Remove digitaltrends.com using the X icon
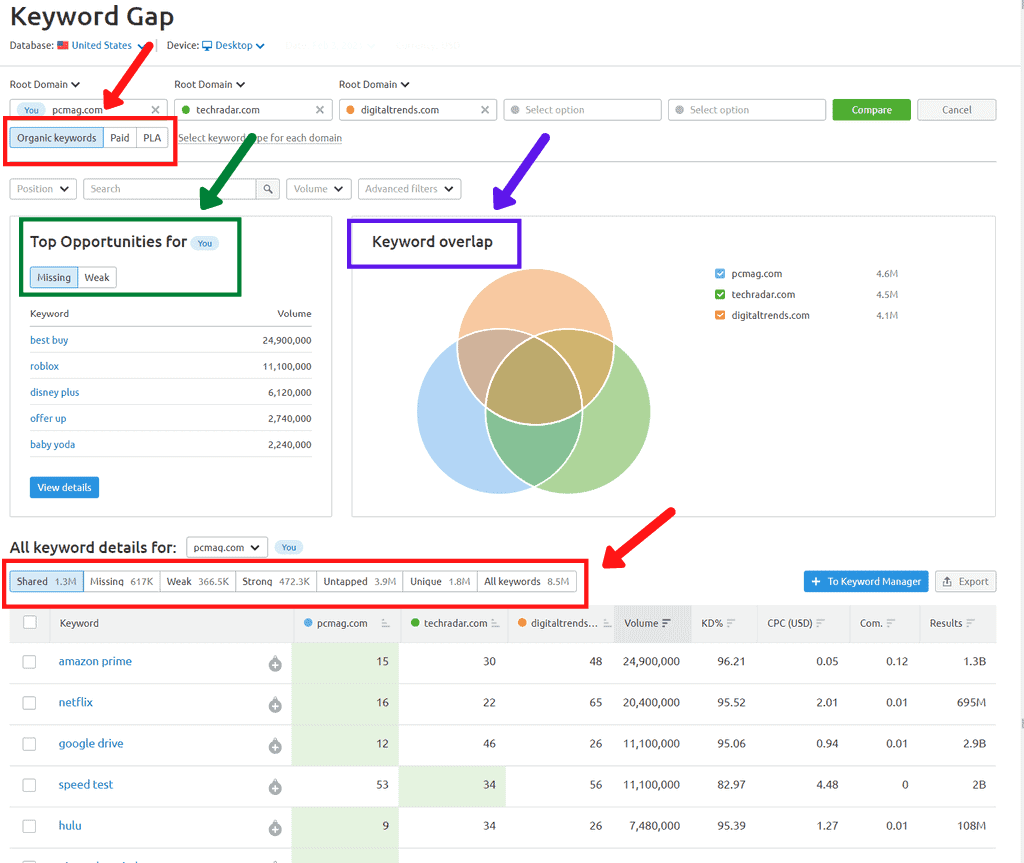This screenshot has height=863, width=1024. point(485,110)
